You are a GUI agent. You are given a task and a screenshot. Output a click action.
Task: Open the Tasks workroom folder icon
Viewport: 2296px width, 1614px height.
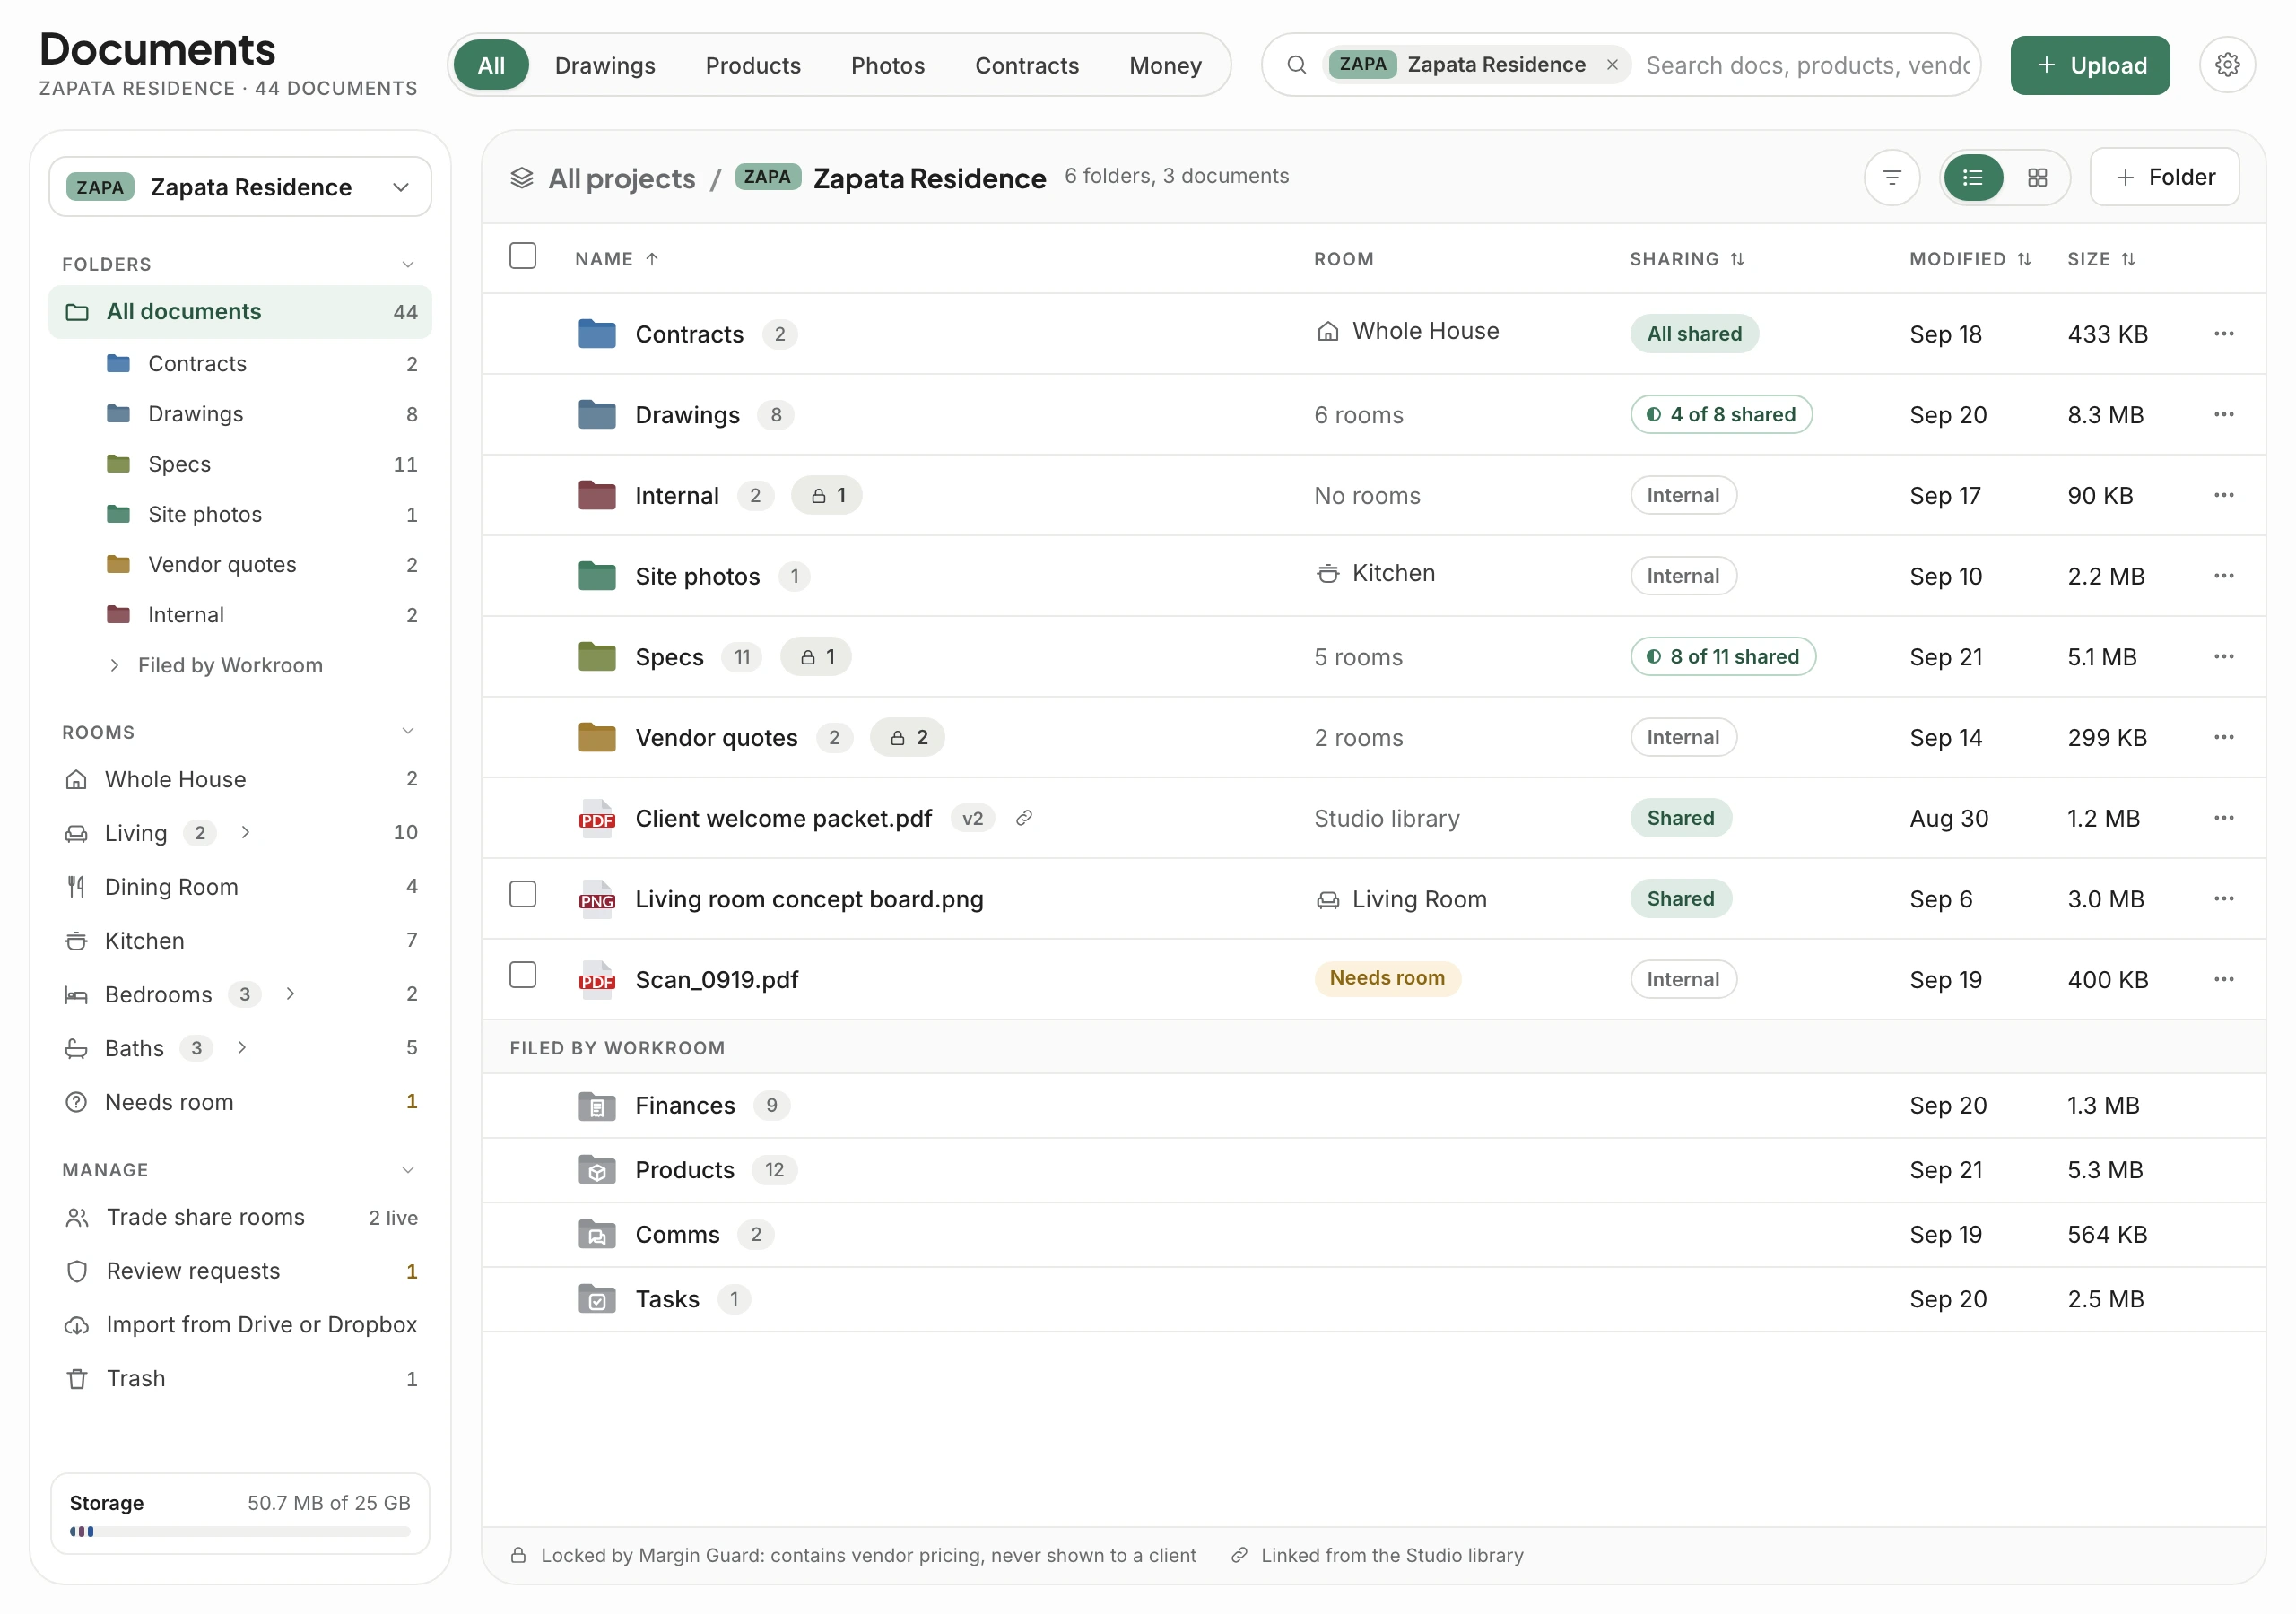597,1299
